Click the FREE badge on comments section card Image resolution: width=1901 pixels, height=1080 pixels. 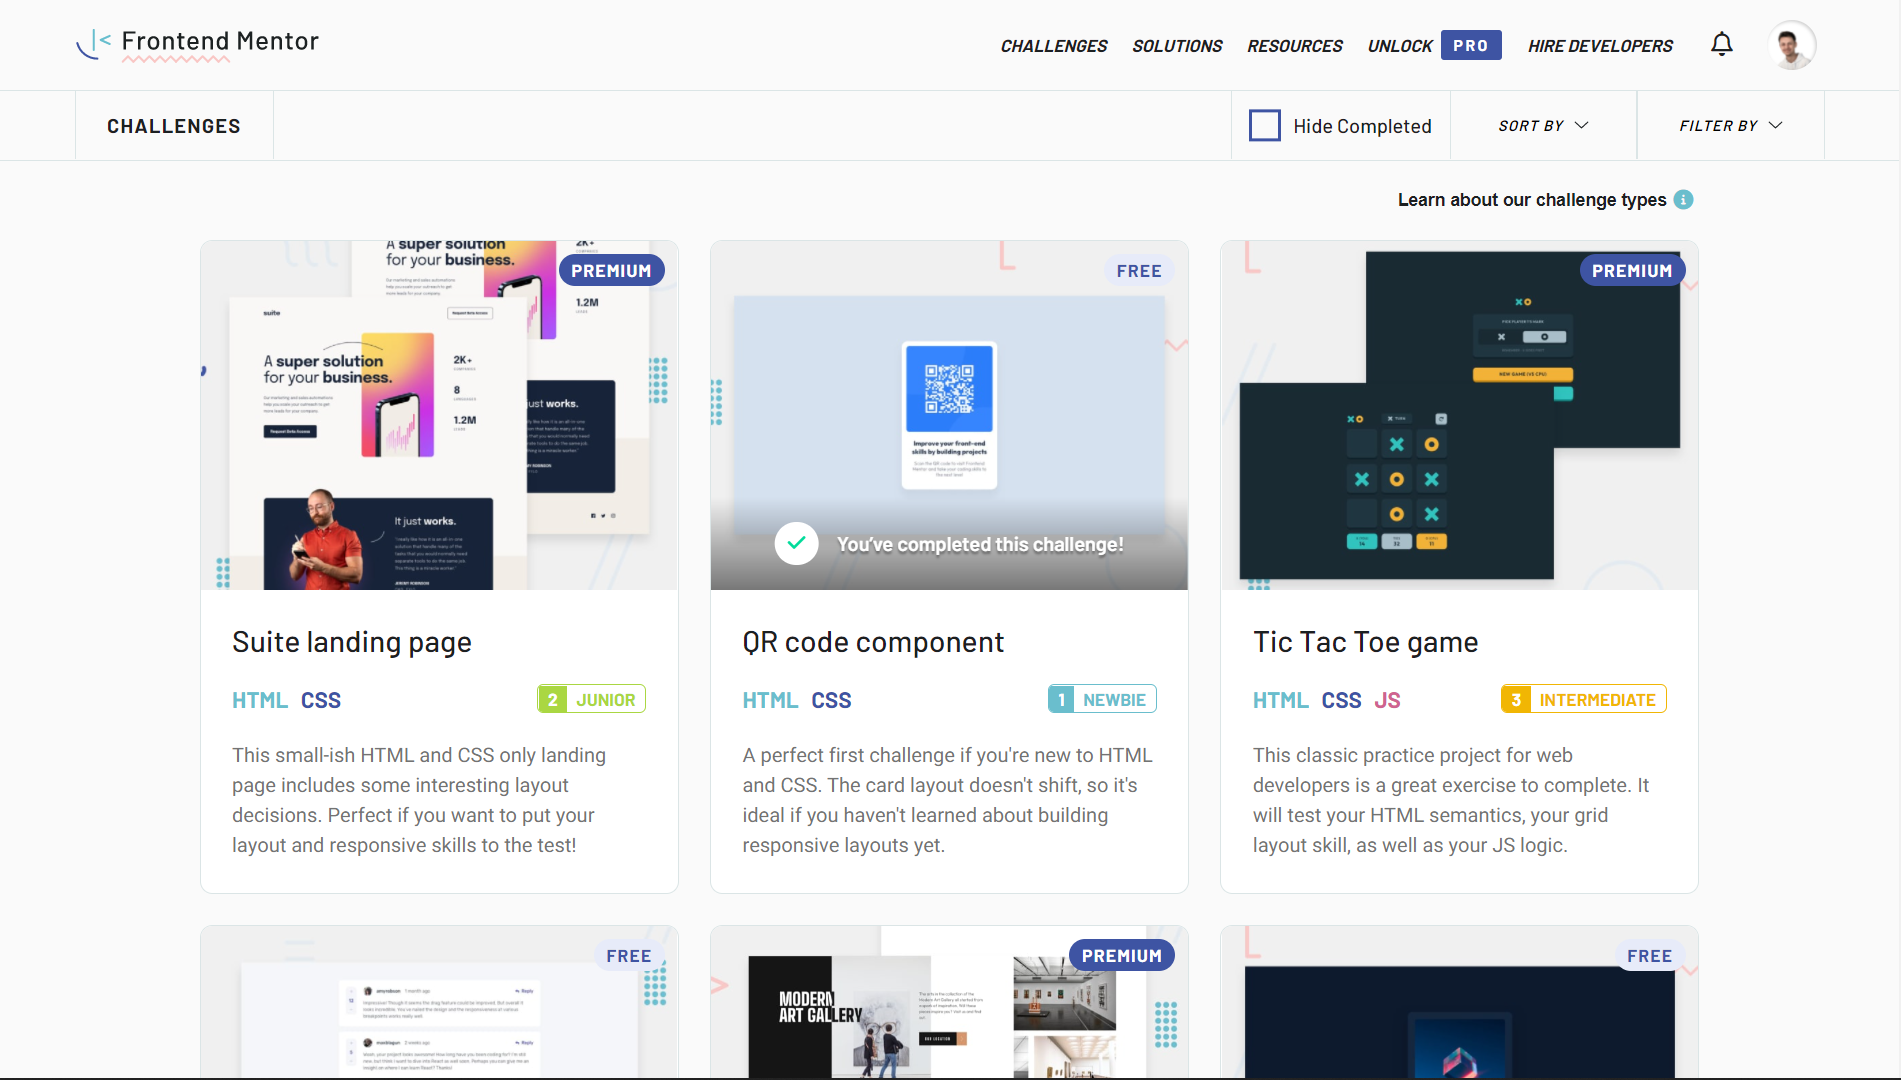[x=628, y=956]
